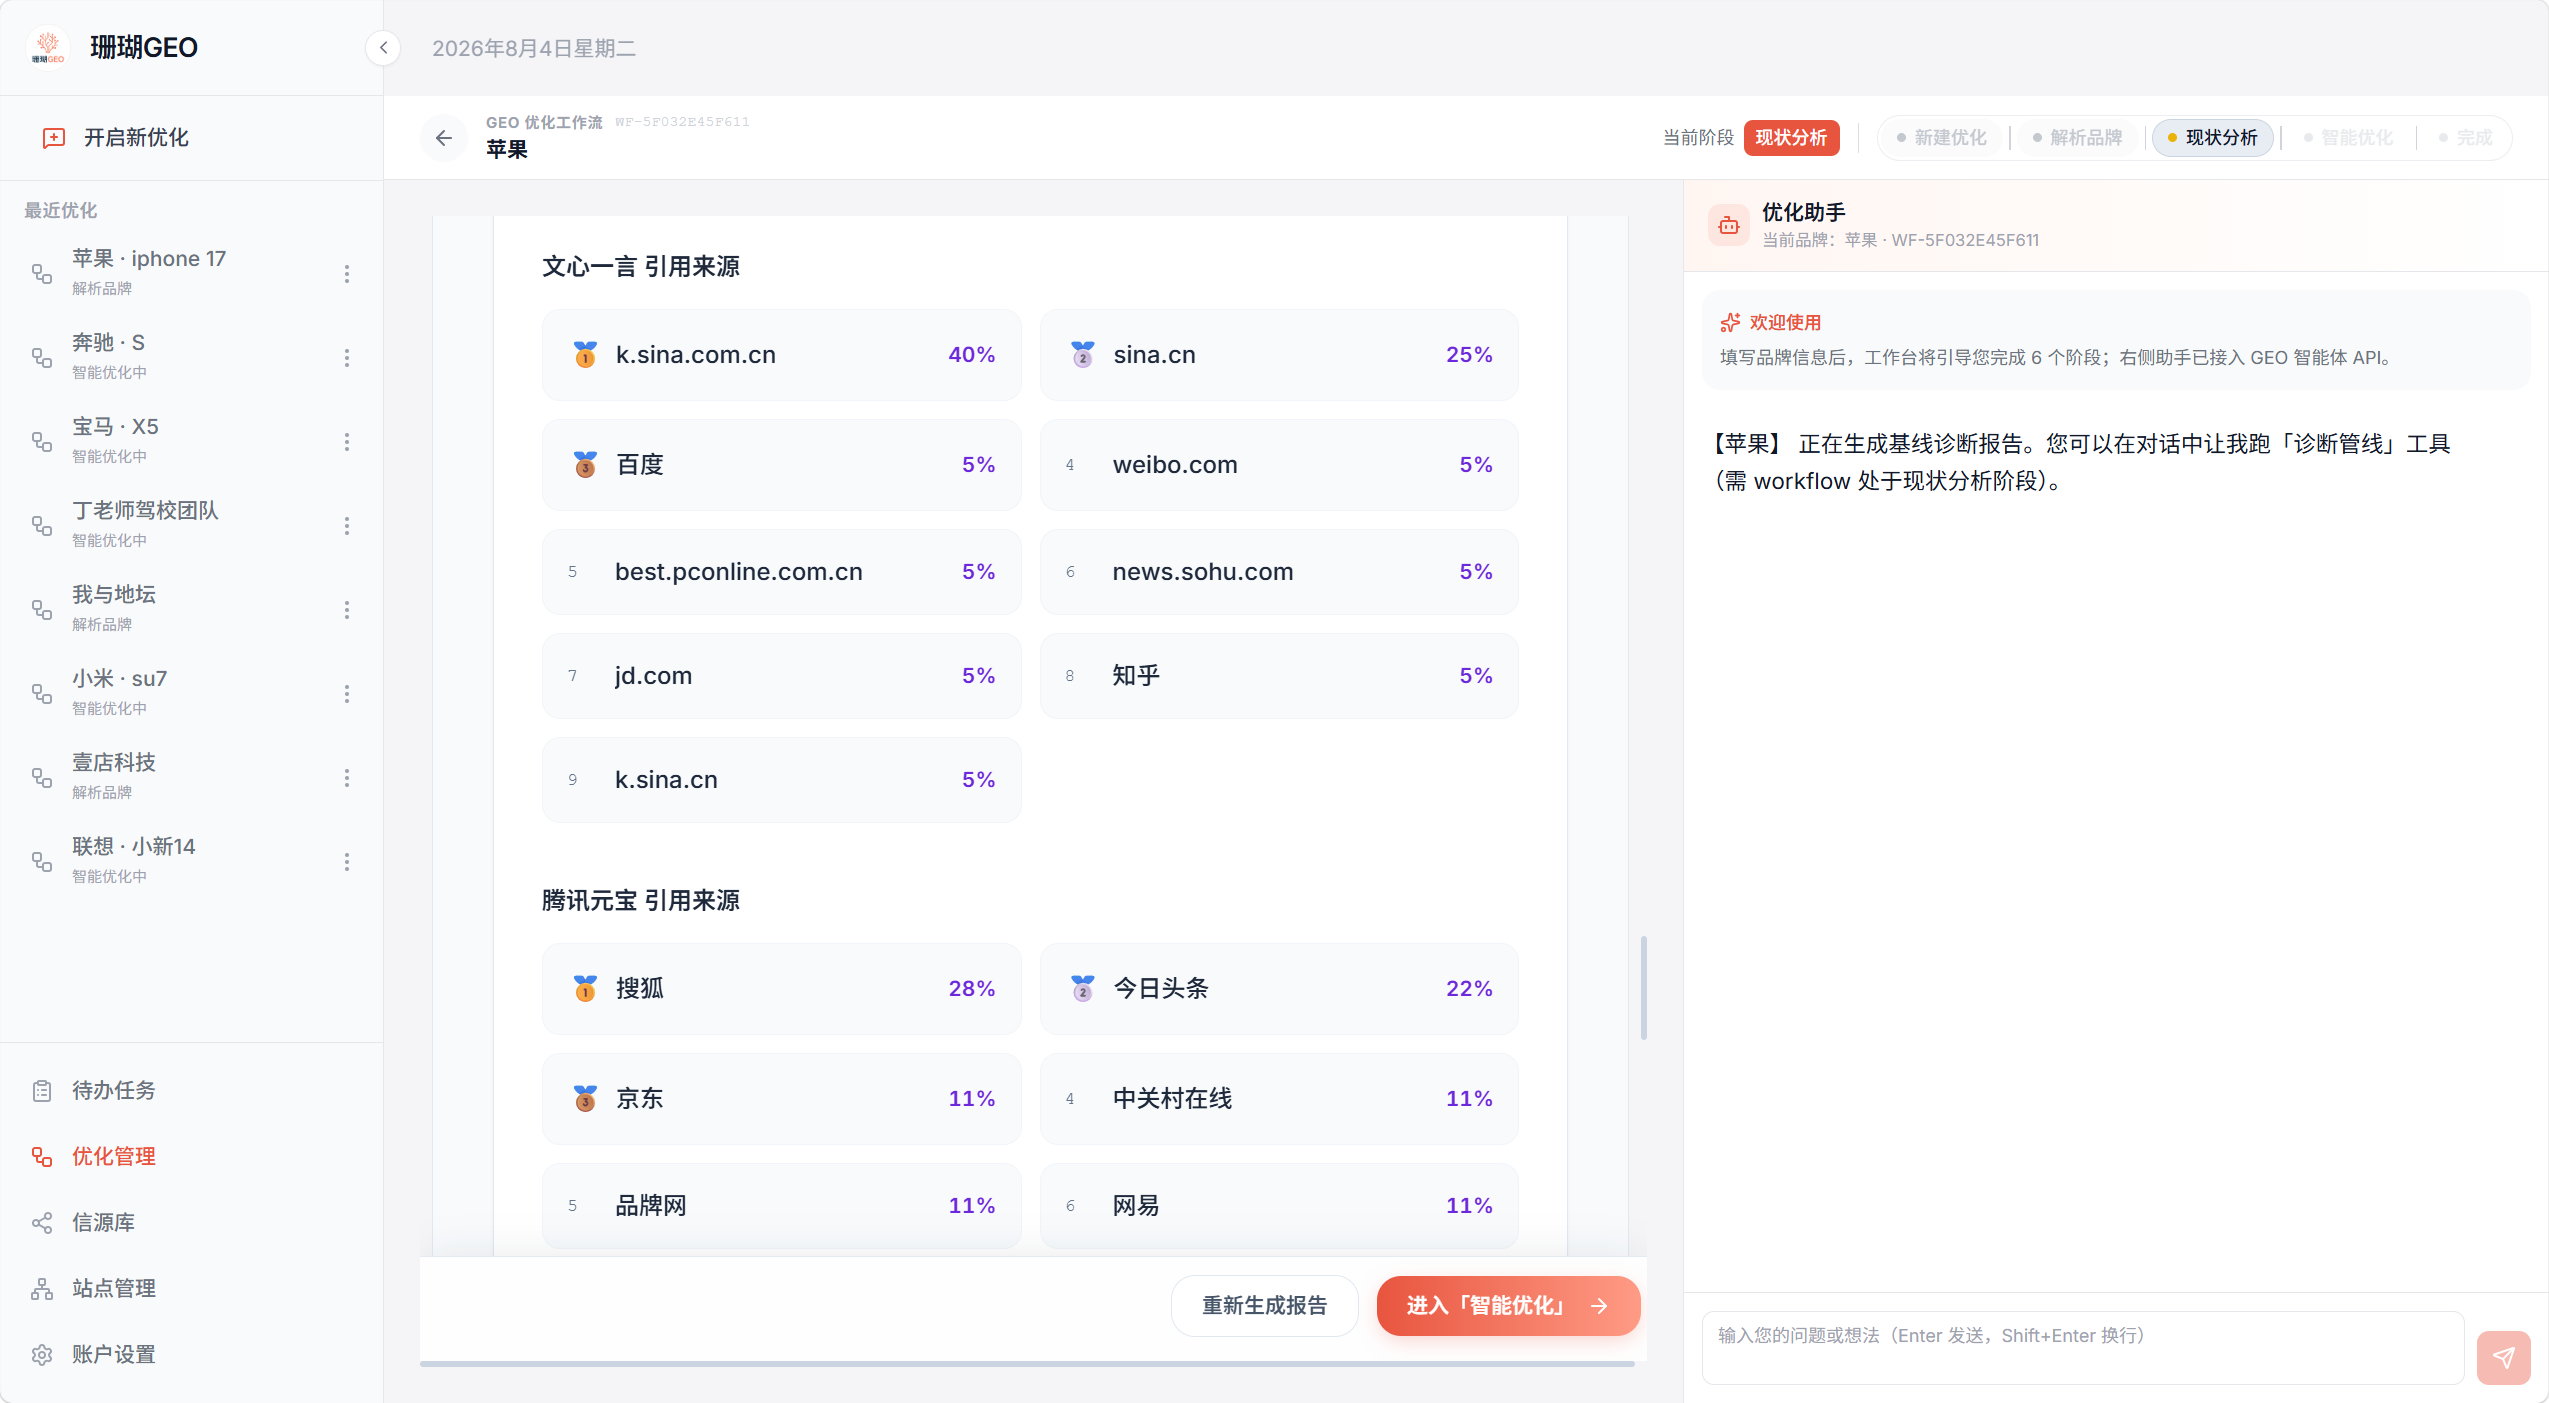Open 奔驰 · S optimization entry

pos(191,356)
